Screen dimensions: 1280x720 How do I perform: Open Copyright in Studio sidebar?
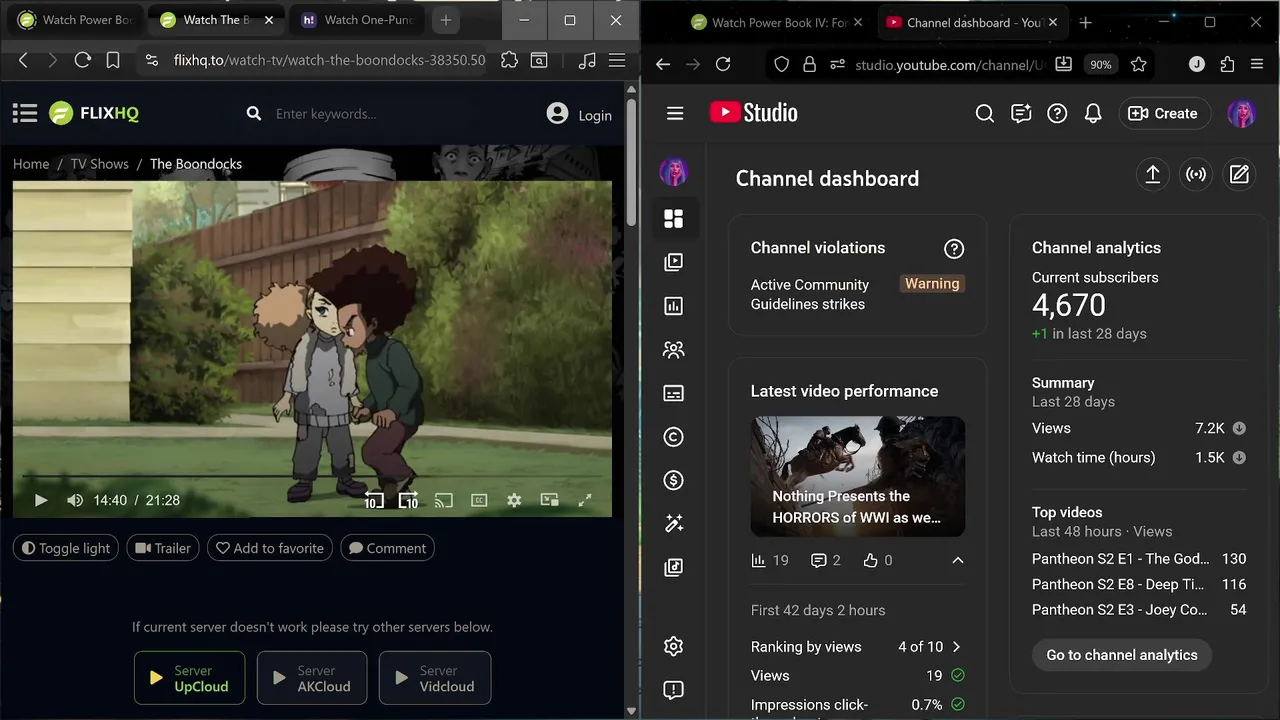click(x=674, y=437)
